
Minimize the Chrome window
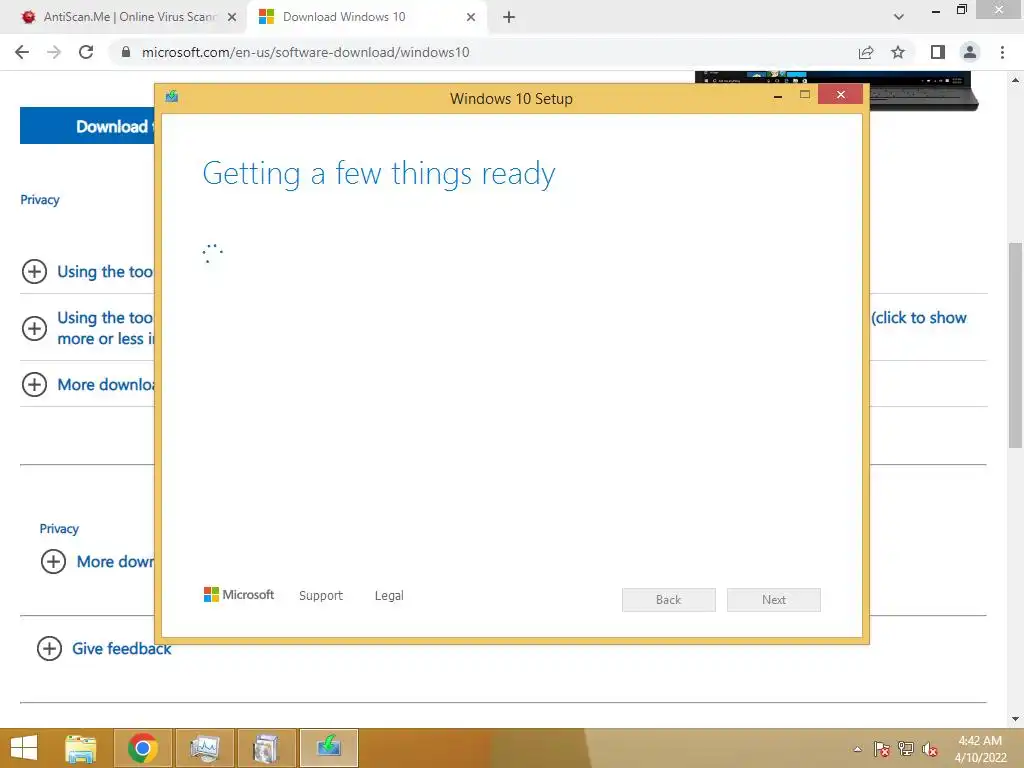pos(936,11)
